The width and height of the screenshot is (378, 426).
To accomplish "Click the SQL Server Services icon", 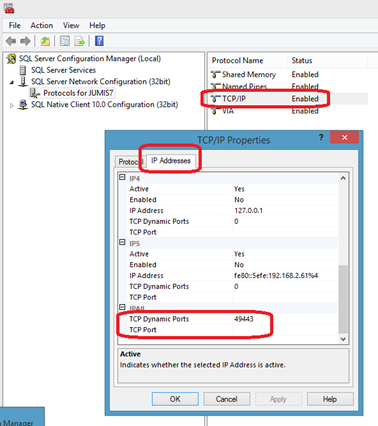I will (x=23, y=70).
